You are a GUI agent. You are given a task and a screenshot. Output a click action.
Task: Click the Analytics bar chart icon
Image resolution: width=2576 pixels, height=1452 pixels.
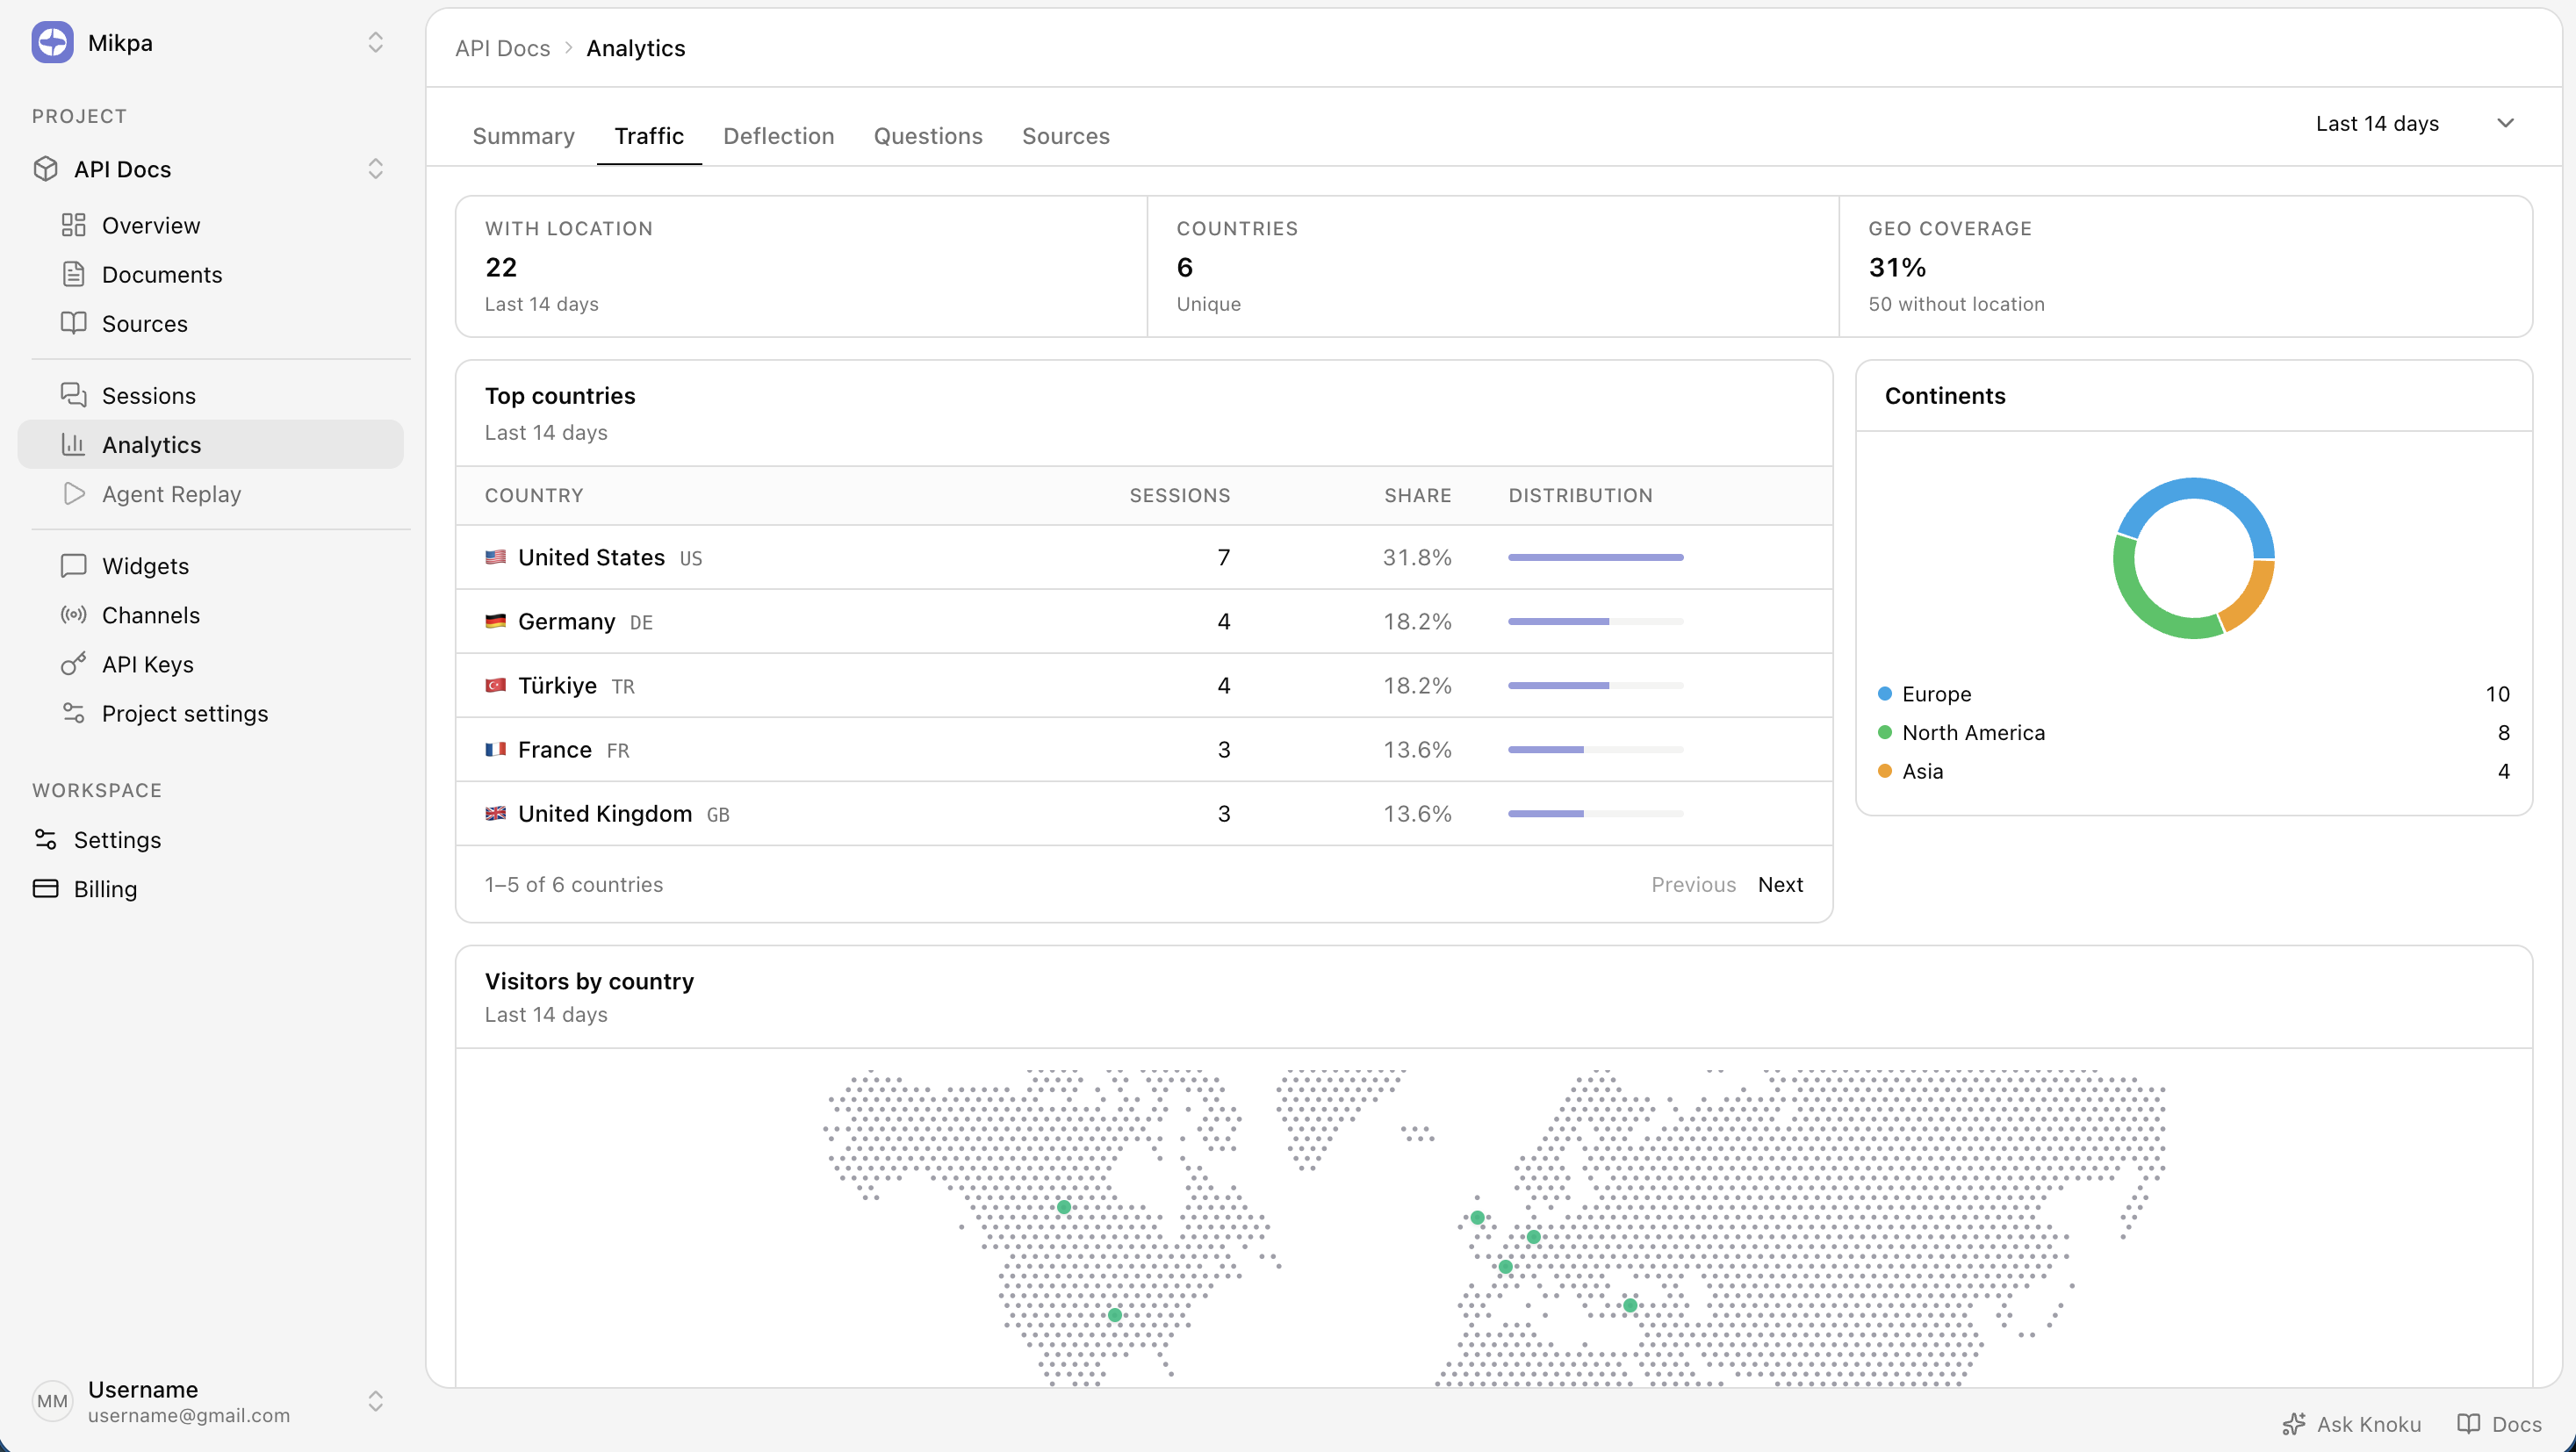coord(73,444)
